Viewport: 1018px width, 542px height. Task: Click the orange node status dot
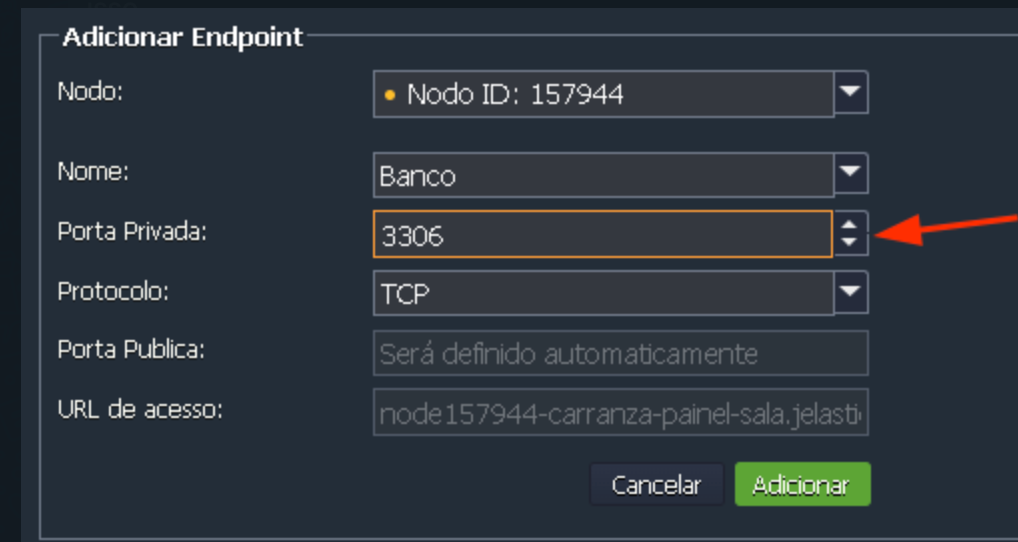click(x=390, y=95)
